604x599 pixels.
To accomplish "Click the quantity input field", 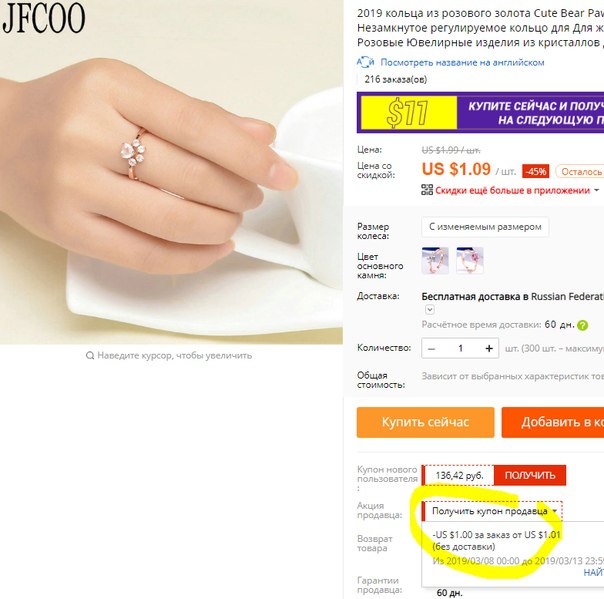I will tap(460, 349).
